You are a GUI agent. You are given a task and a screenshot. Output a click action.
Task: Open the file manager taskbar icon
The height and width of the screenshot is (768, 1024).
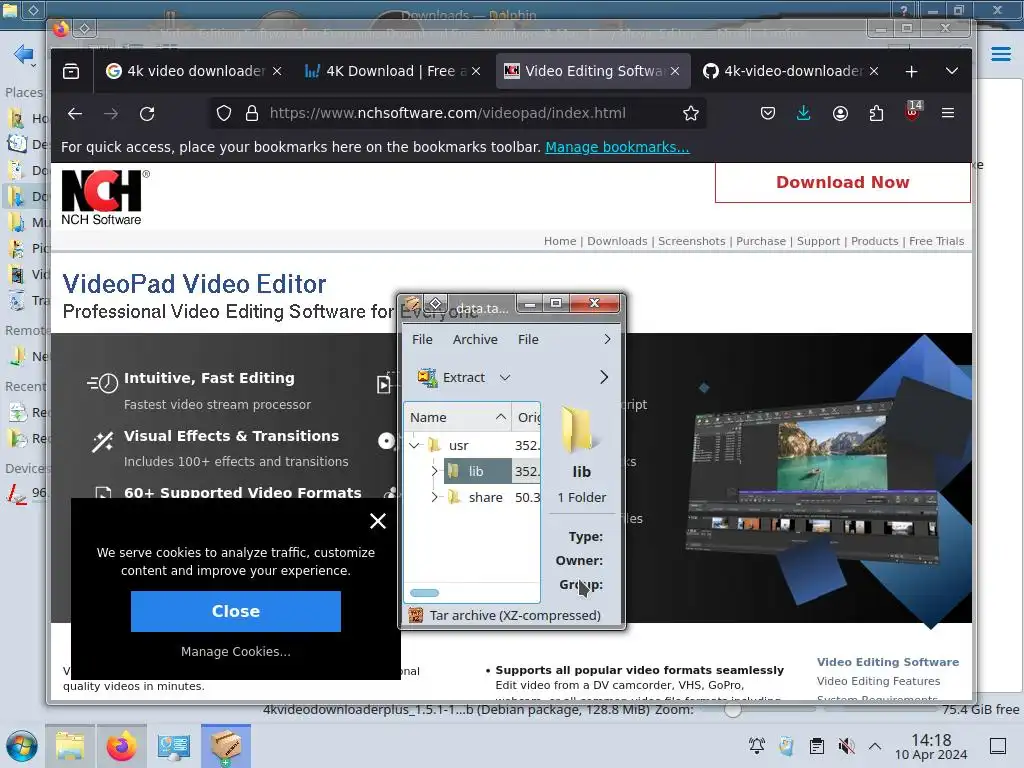click(x=70, y=746)
